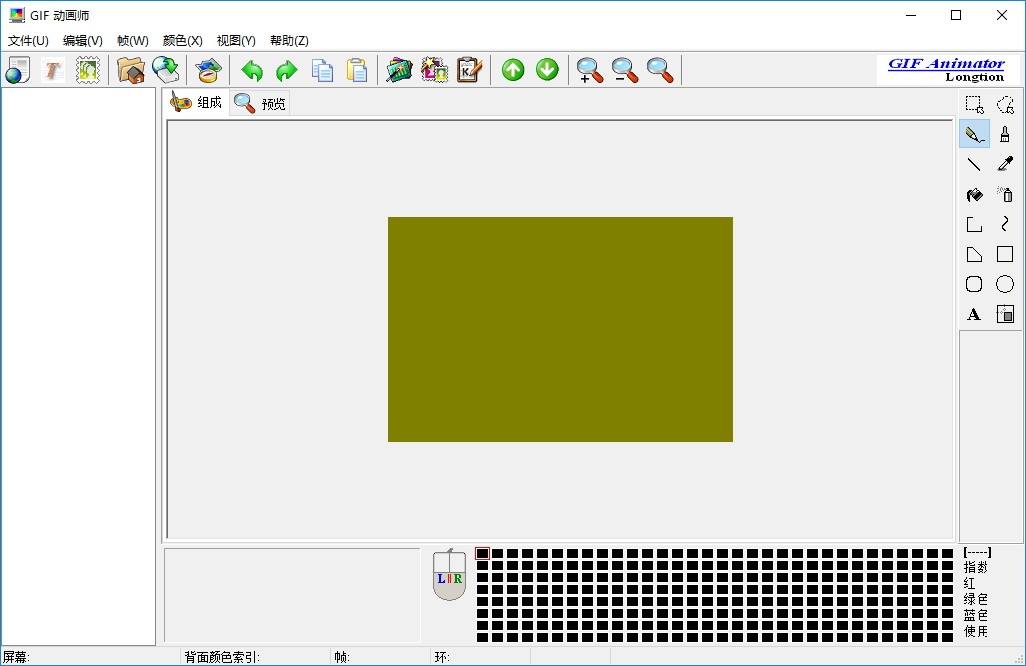Image resolution: width=1026 pixels, height=666 pixels.
Task: Click the paste clipboard icon
Action: point(357,70)
